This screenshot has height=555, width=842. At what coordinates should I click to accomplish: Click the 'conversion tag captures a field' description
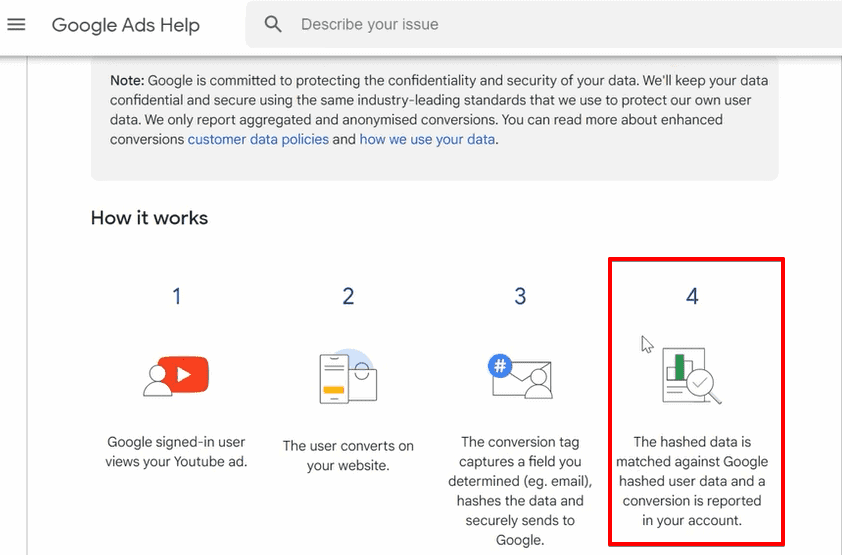tap(520, 491)
